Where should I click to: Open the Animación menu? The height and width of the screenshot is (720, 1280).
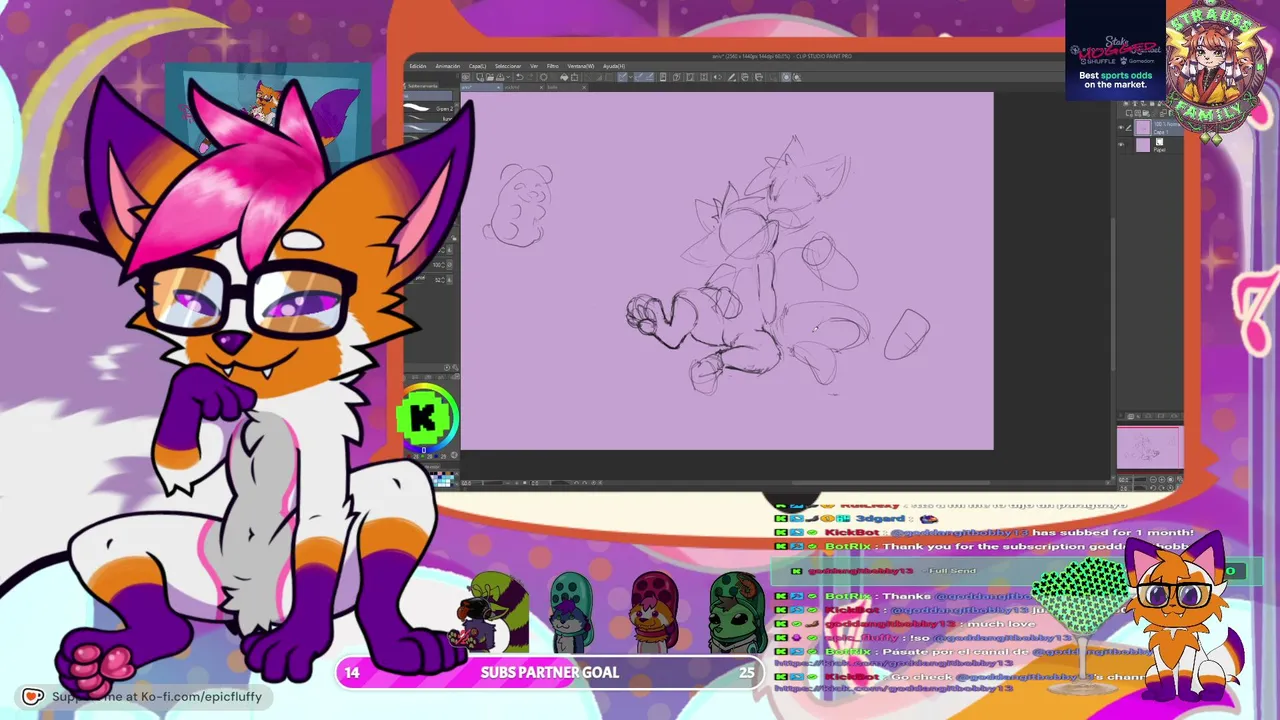point(448,66)
